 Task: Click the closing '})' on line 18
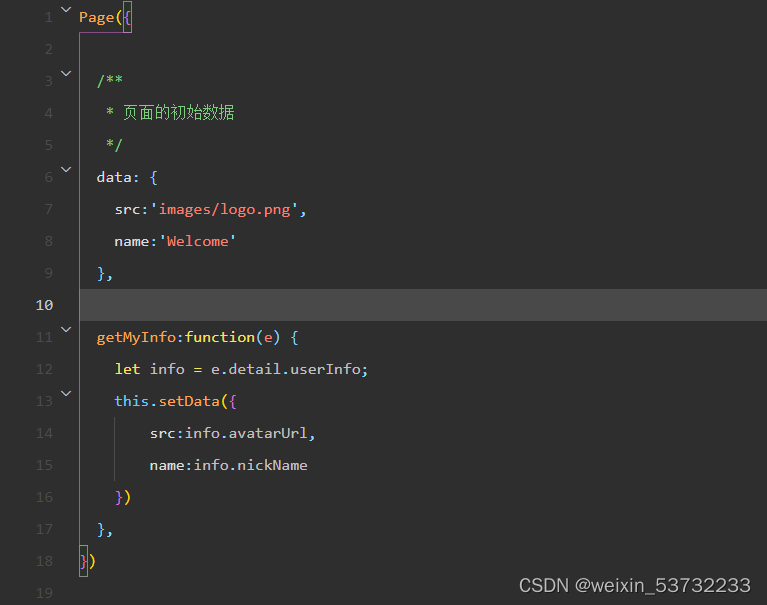pos(88,561)
